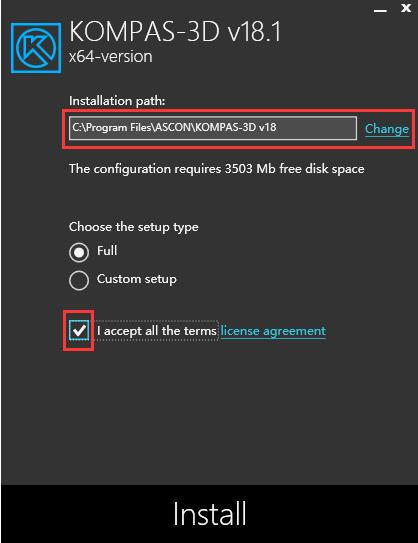The height and width of the screenshot is (543, 418).
Task: Click the 'Full' option label text
Action: tap(107, 250)
